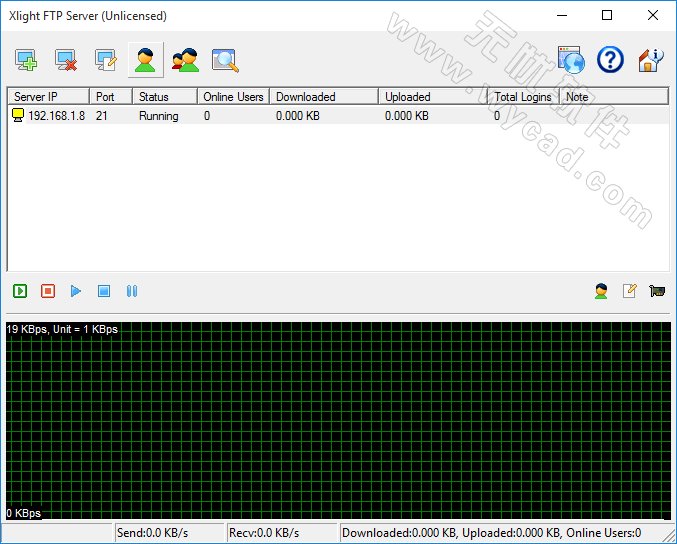Click the Recv:0.0 KB/s status entry
677x544 pixels.
click(x=264, y=533)
